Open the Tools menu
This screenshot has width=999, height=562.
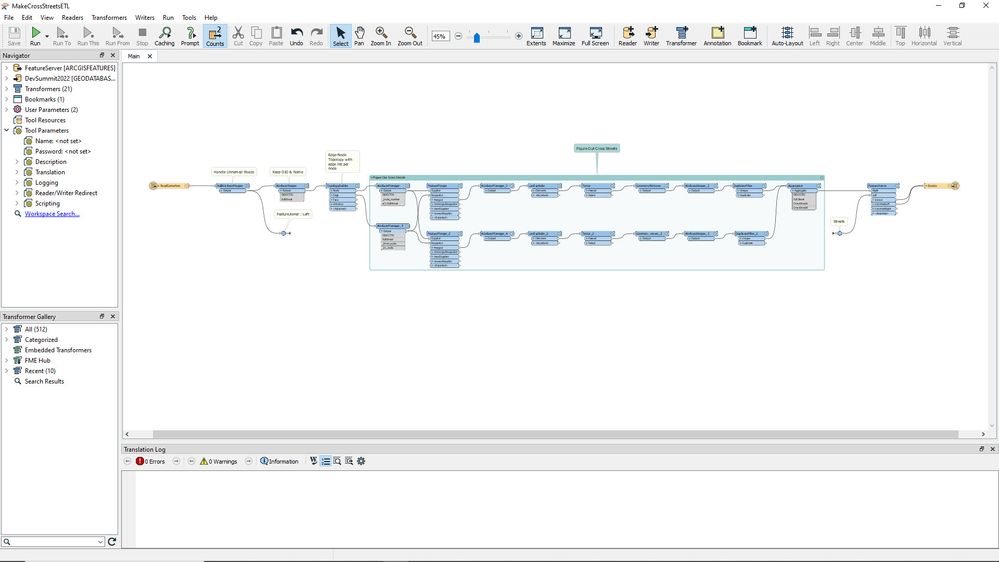(x=189, y=17)
